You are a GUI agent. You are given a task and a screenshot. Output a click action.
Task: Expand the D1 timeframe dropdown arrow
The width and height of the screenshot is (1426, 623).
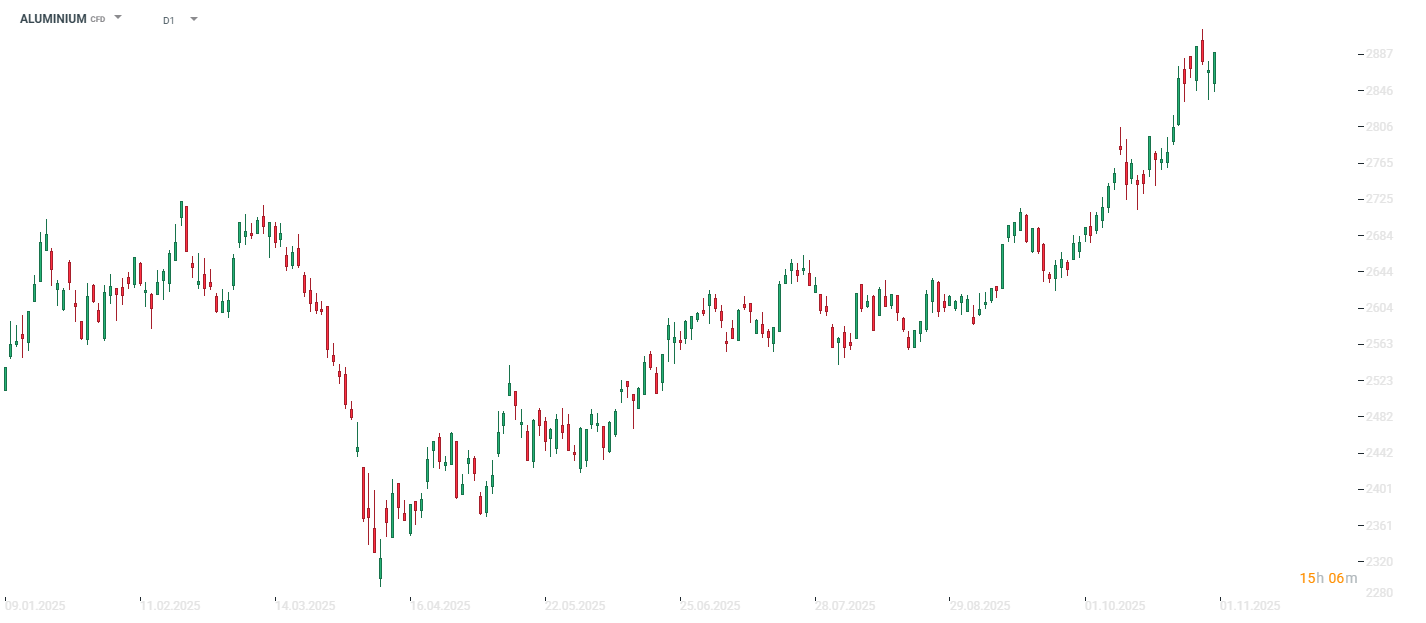pyautogui.click(x=193, y=19)
